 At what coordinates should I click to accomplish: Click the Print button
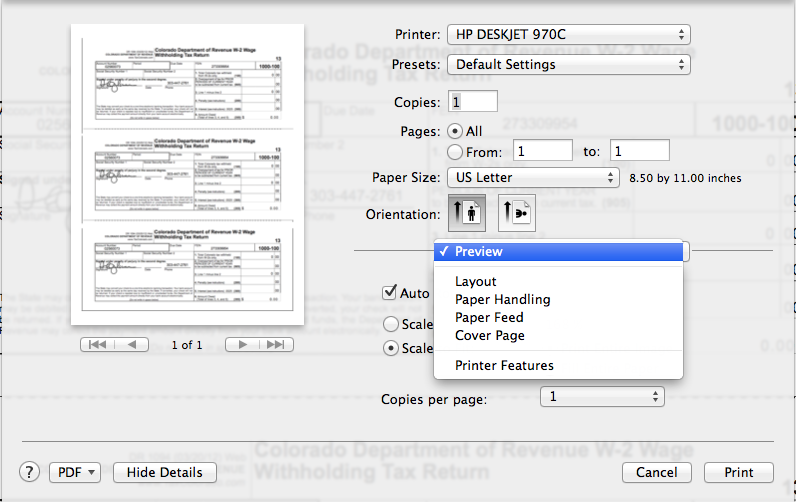tap(739, 472)
